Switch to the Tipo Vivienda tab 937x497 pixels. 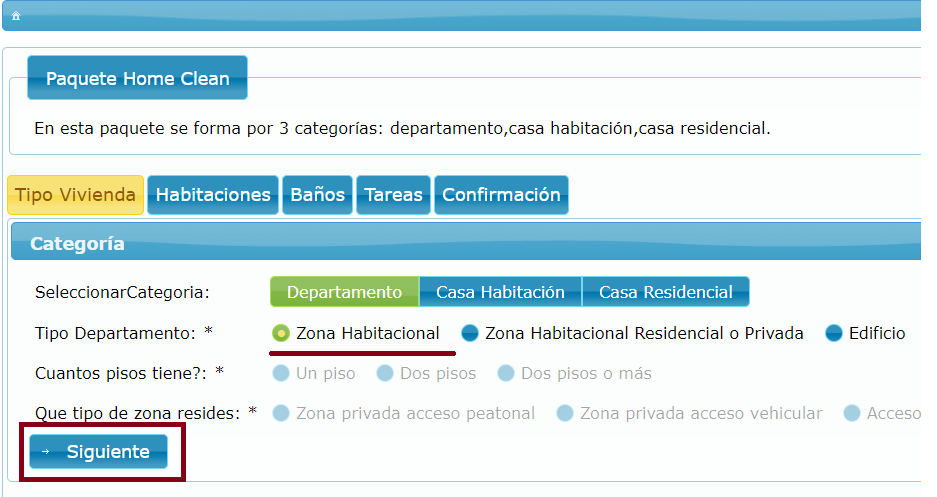point(75,195)
